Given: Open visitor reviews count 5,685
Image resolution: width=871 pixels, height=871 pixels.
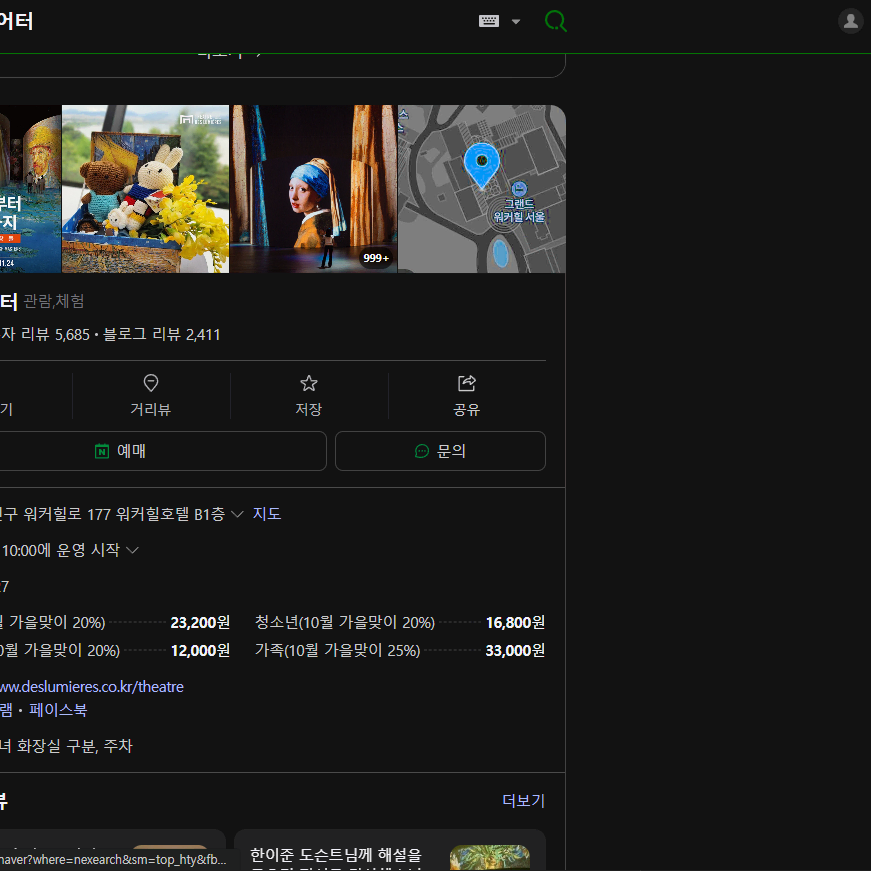Looking at the screenshot, I should 45,334.
